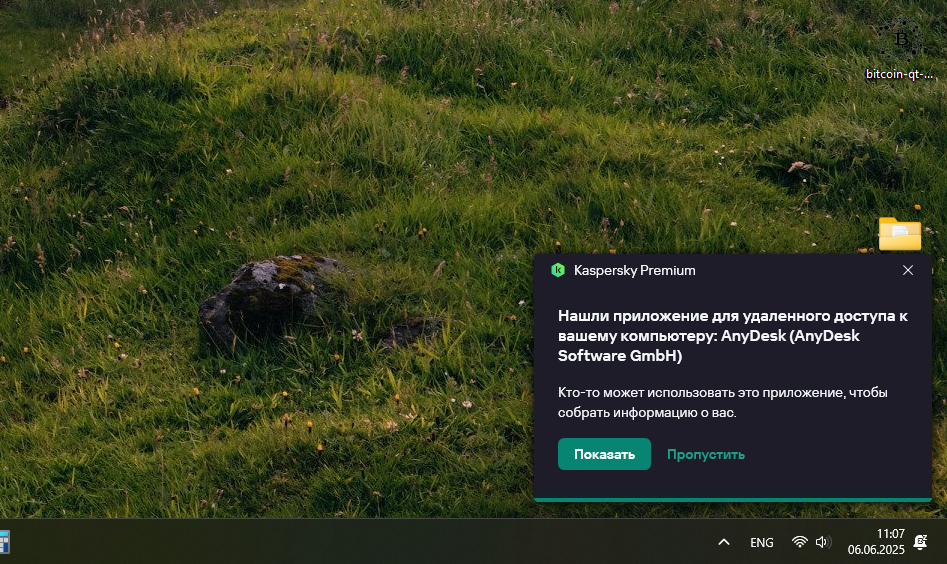Open the notification bell icon in taskbar
Image resolution: width=947 pixels, height=564 pixels.
920,542
